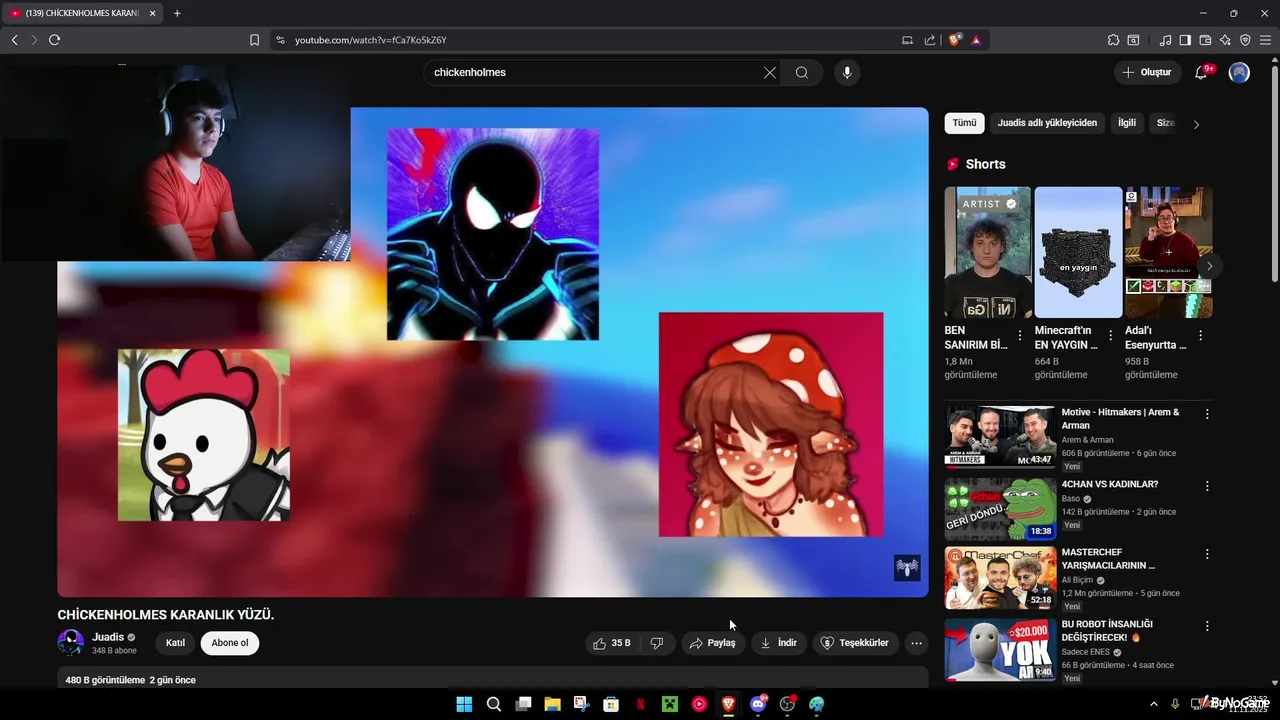Click the Paylaş share button

pyautogui.click(x=712, y=643)
